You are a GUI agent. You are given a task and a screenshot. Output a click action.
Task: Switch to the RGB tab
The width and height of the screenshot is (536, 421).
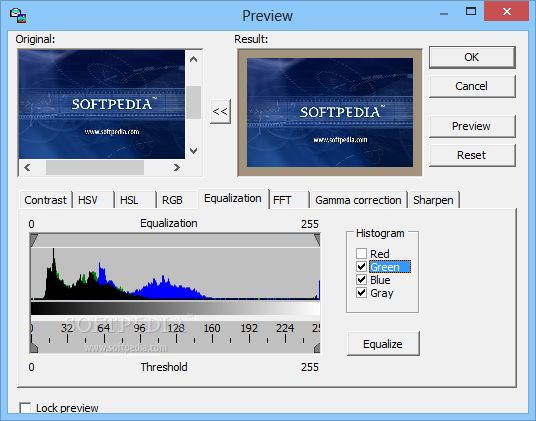point(177,200)
